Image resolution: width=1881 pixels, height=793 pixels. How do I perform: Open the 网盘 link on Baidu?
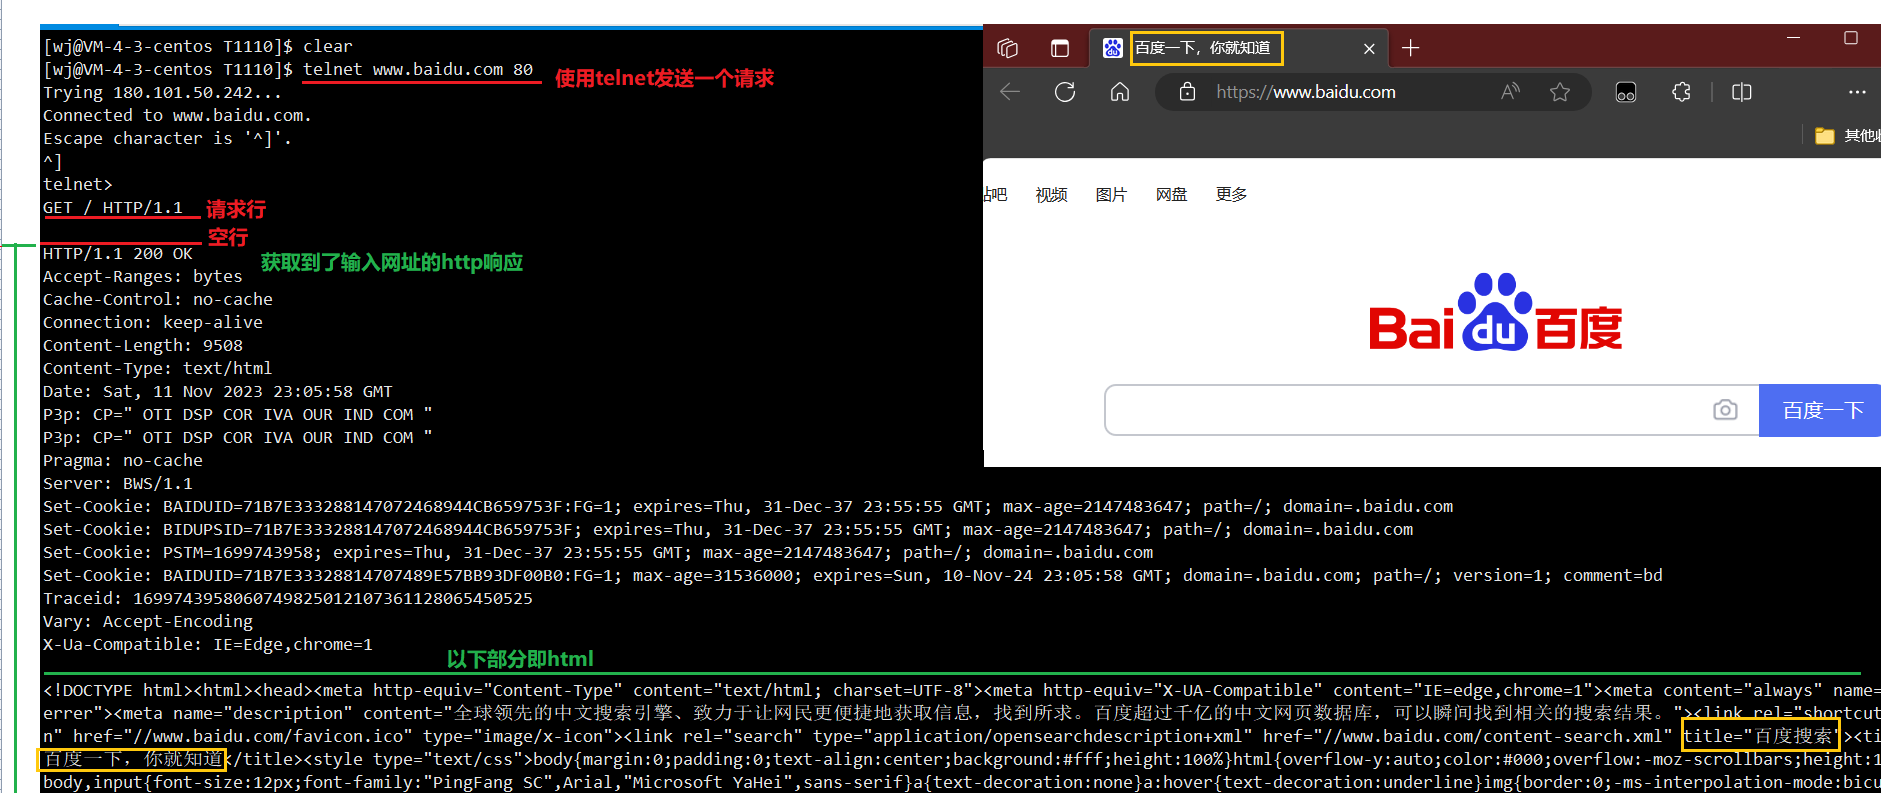point(1171,195)
